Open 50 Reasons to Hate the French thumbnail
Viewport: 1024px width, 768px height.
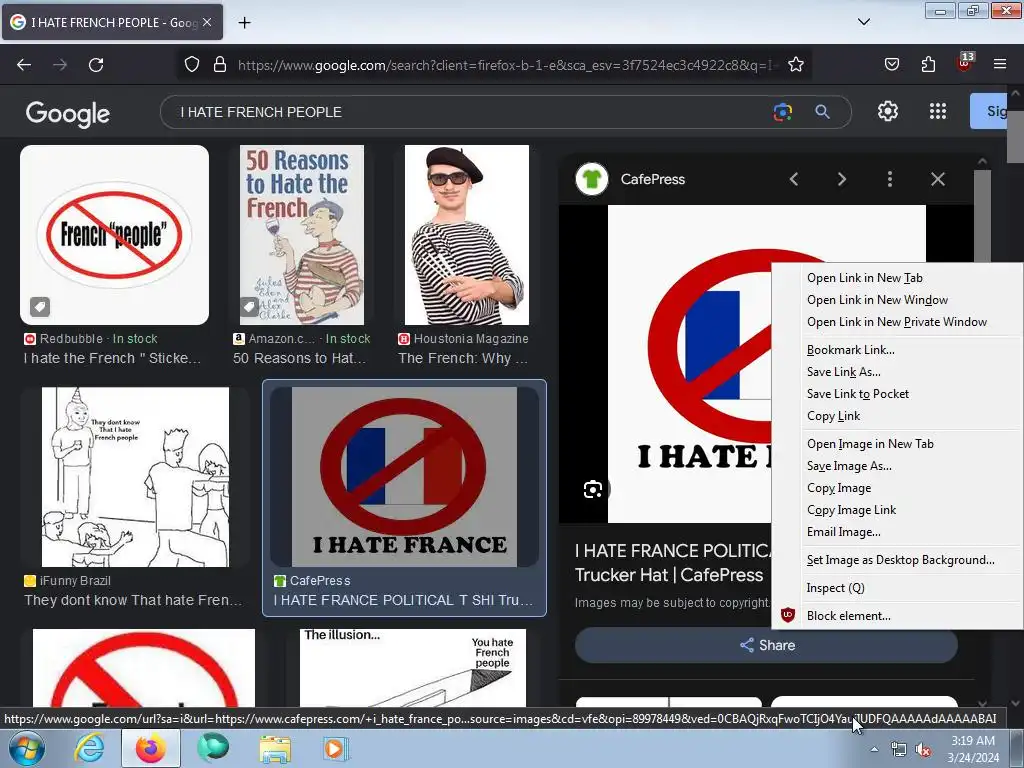tap(302, 235)
